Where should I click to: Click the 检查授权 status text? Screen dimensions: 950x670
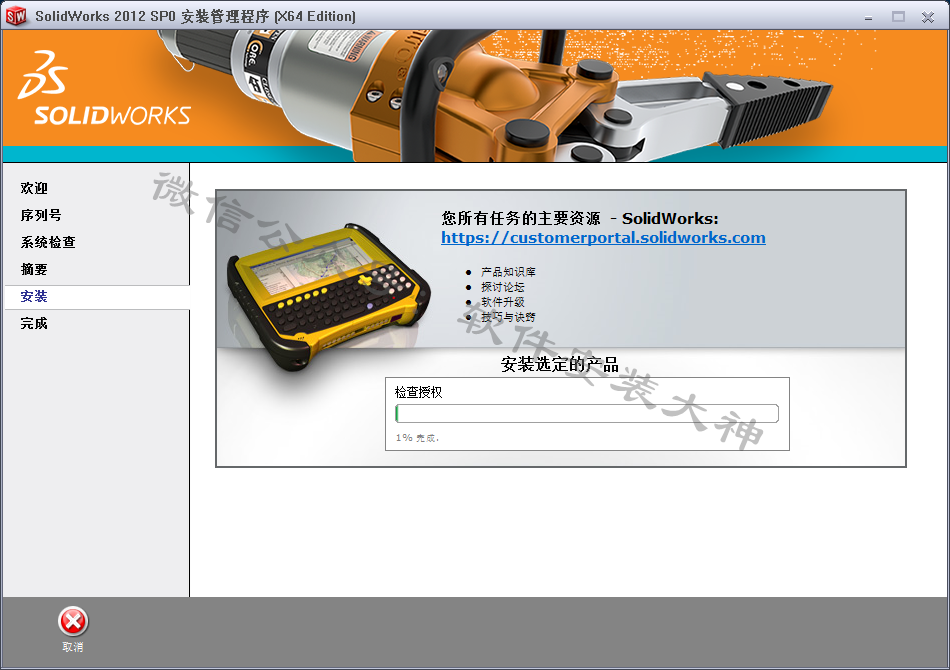(419, 392)
